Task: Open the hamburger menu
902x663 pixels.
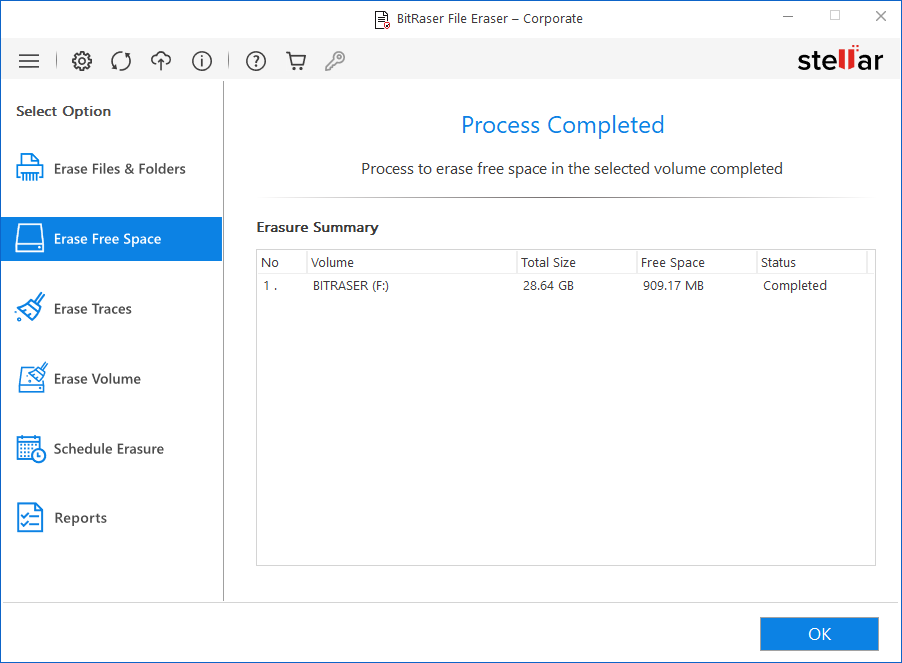Action: click(29, 61)
